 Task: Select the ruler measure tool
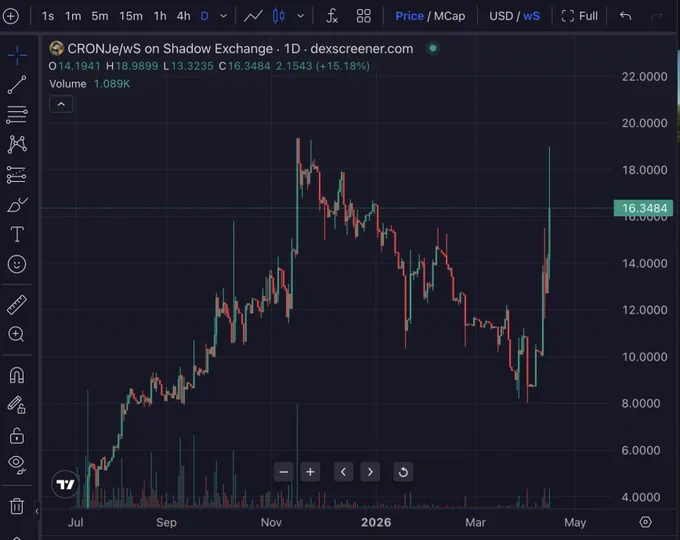coord(17,304)
